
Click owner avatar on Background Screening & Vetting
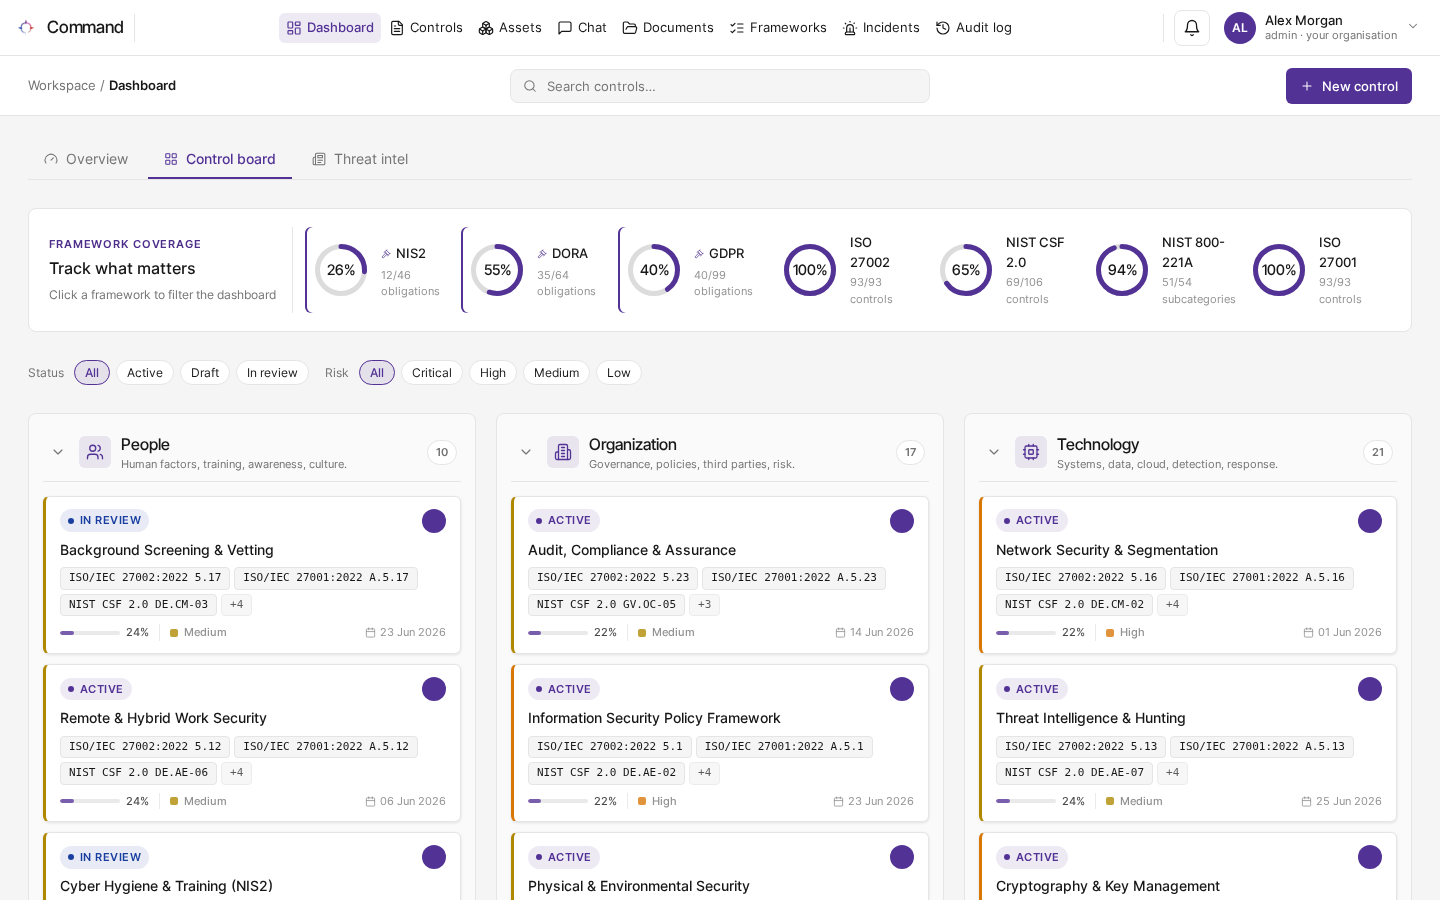pyautogui.click(x=434, y=521)
